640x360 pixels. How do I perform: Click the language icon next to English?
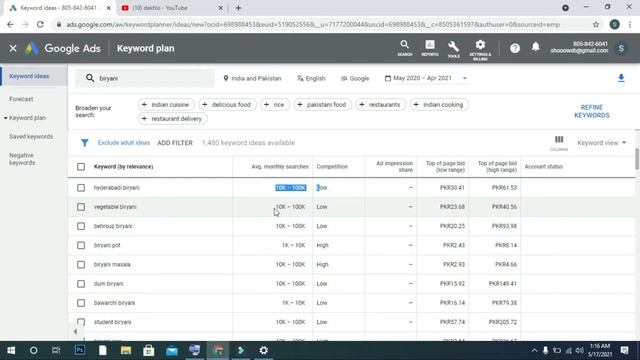[300, 78]
